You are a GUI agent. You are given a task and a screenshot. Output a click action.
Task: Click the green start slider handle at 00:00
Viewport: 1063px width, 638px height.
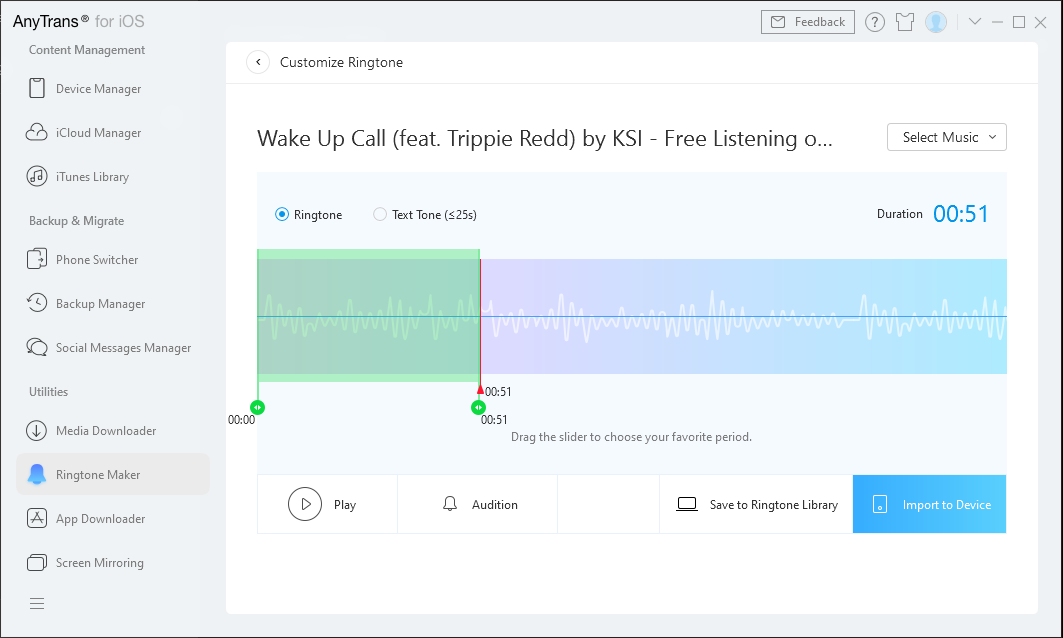tap(258, 407)
